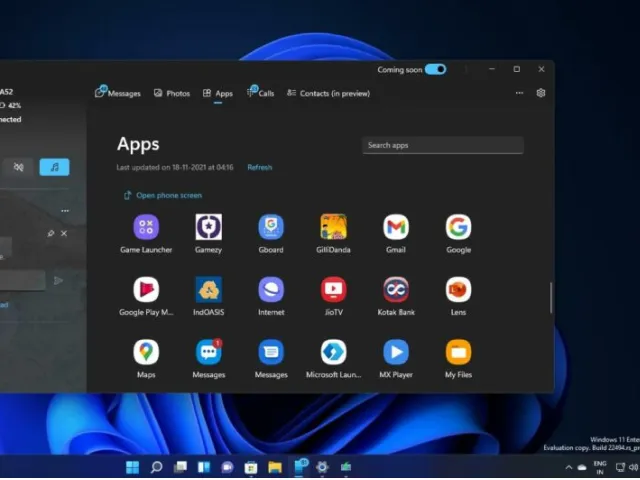The image size is (640, 480).
Task: Launch Google Play Movies app
Action: (146, 289)
